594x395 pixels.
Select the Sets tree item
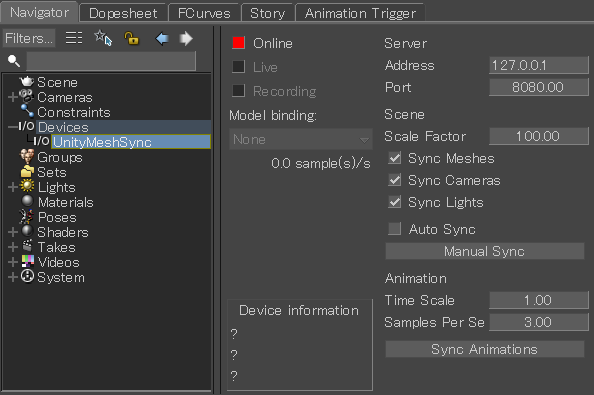coord(52,172)
